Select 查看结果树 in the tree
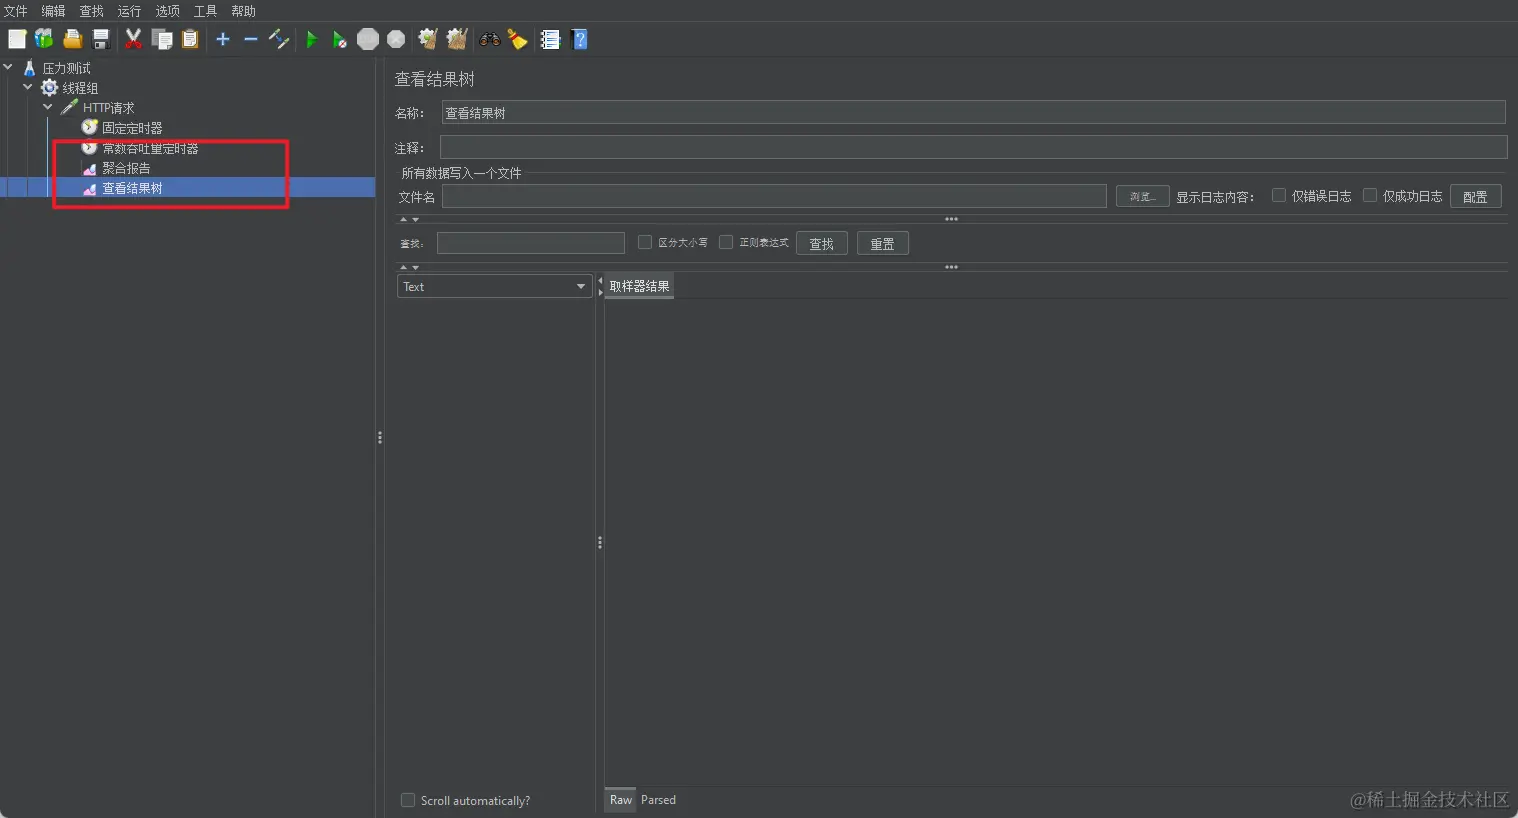This screenshot has height=818, width=1518. pyautogui.click(x=132, y=188)
